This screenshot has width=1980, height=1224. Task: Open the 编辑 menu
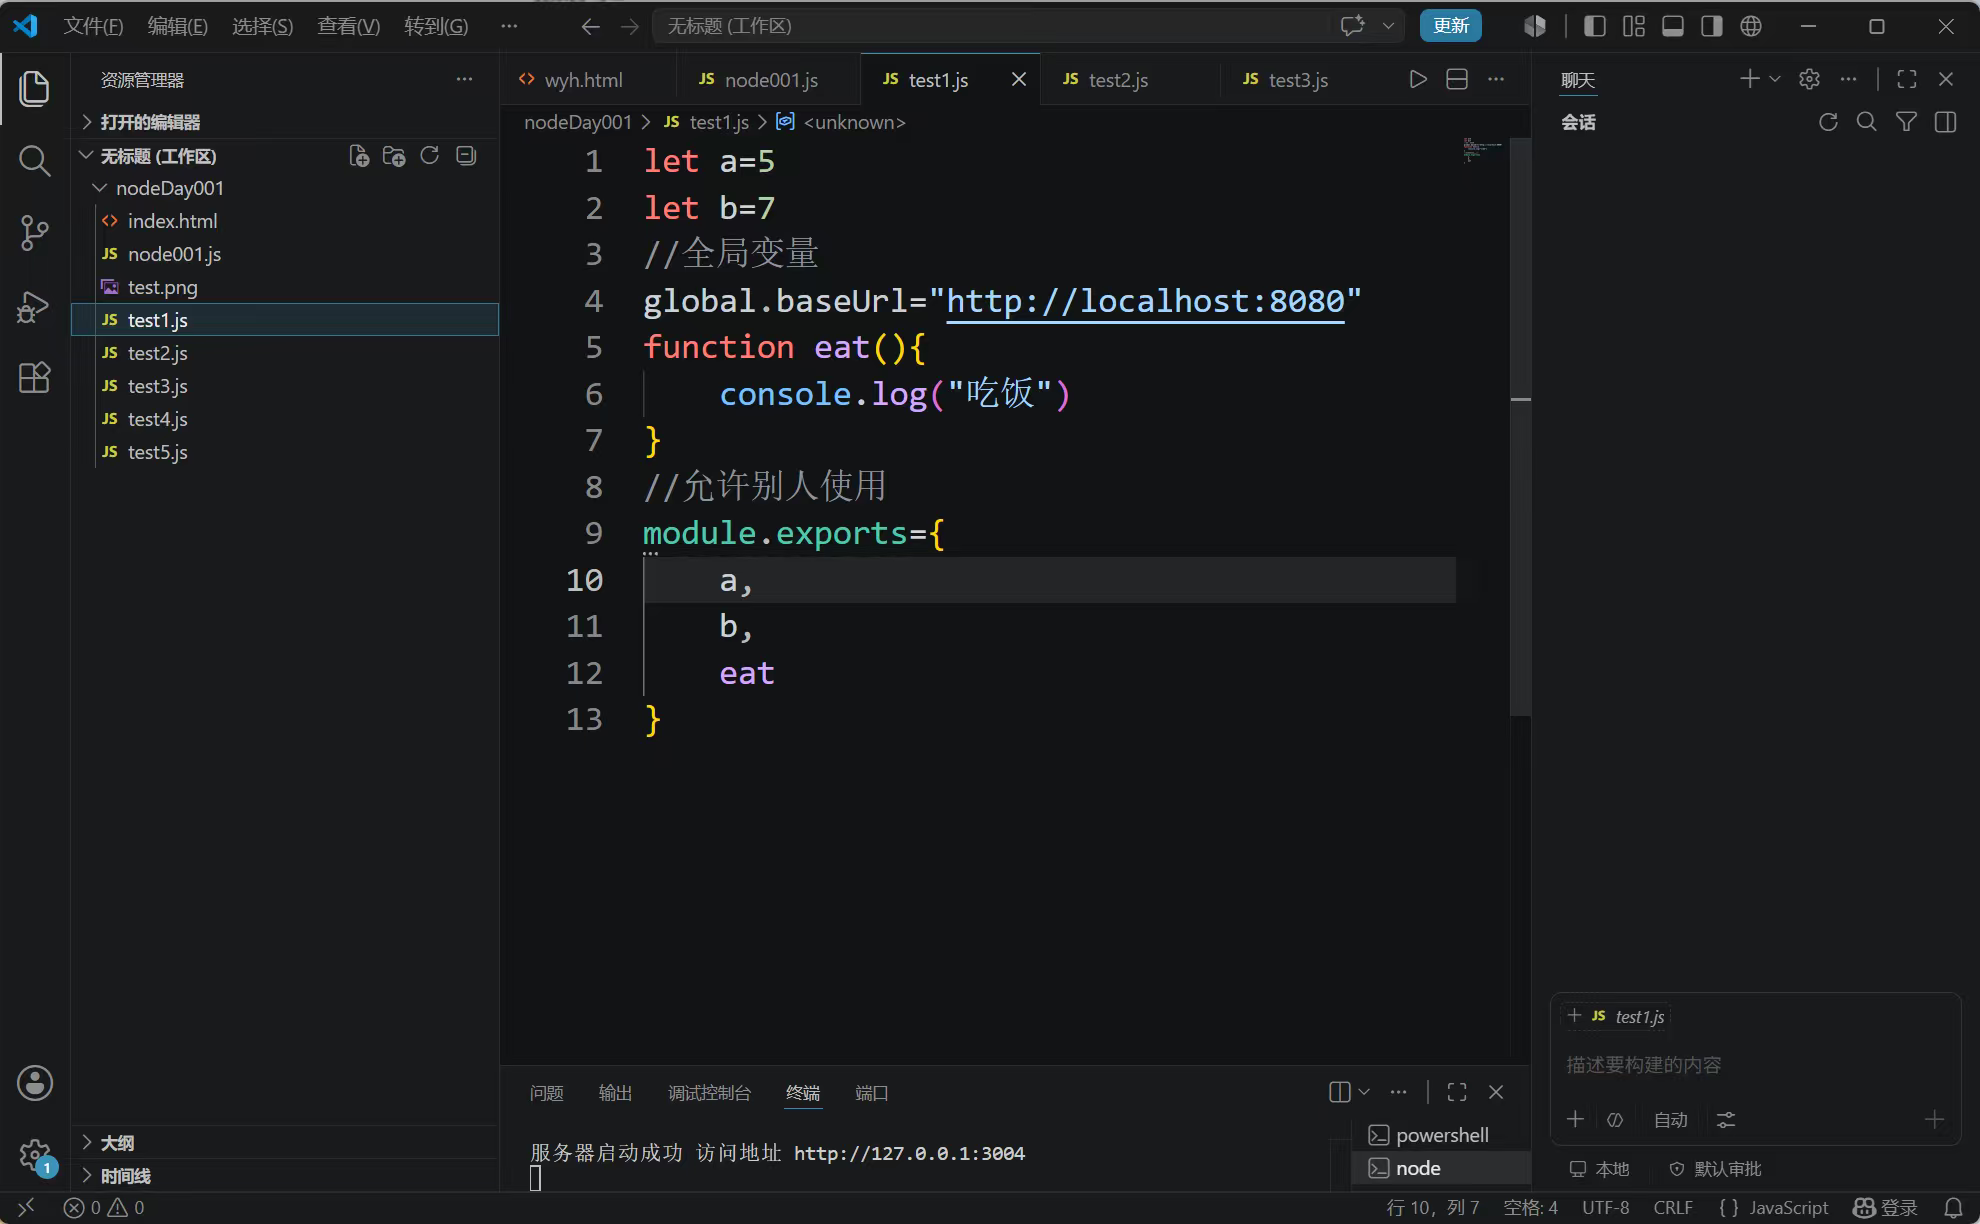(177, 26)
